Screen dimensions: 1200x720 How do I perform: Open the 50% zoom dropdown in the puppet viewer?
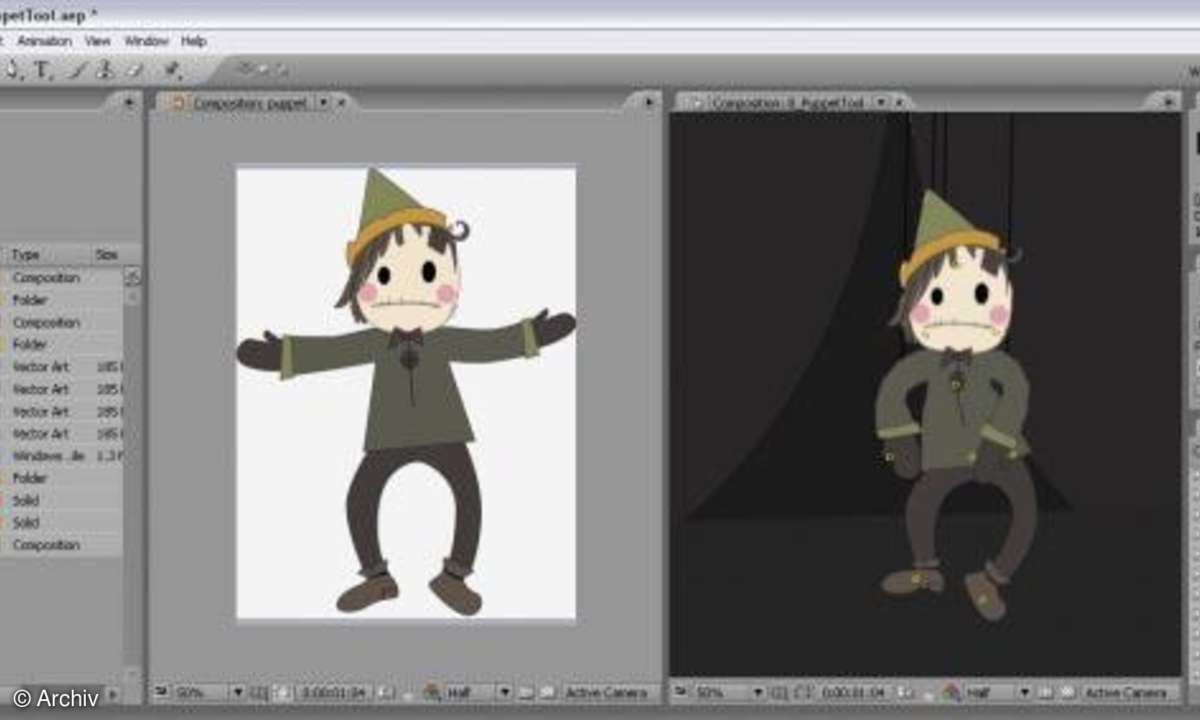(208, 692)
